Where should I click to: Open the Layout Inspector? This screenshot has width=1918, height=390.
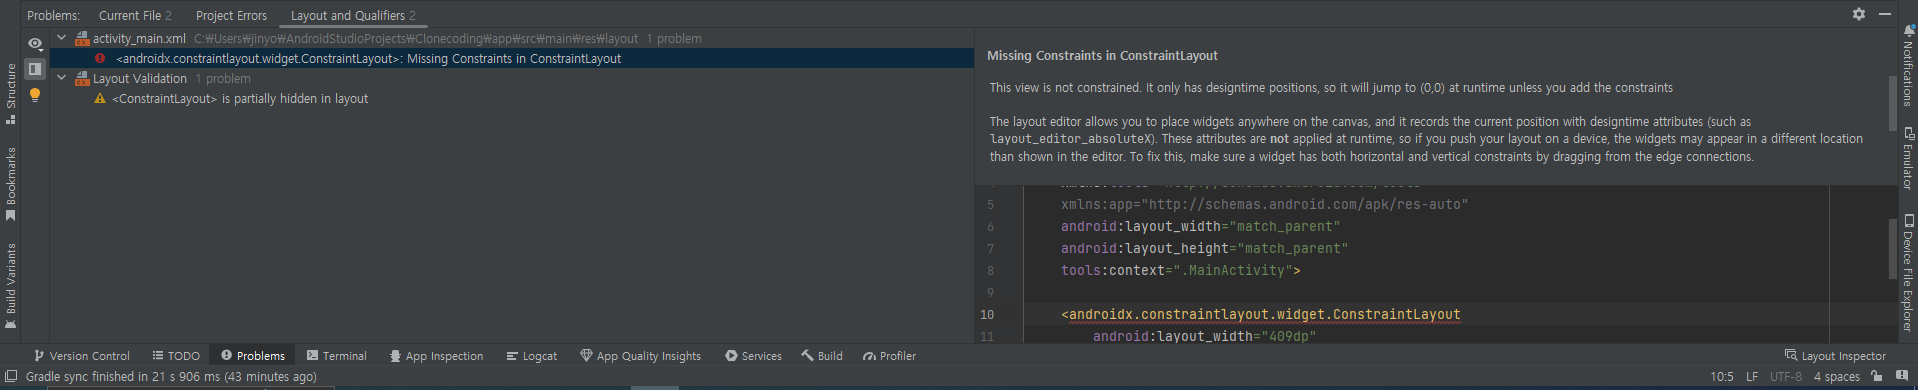(x=1835, y=356)
